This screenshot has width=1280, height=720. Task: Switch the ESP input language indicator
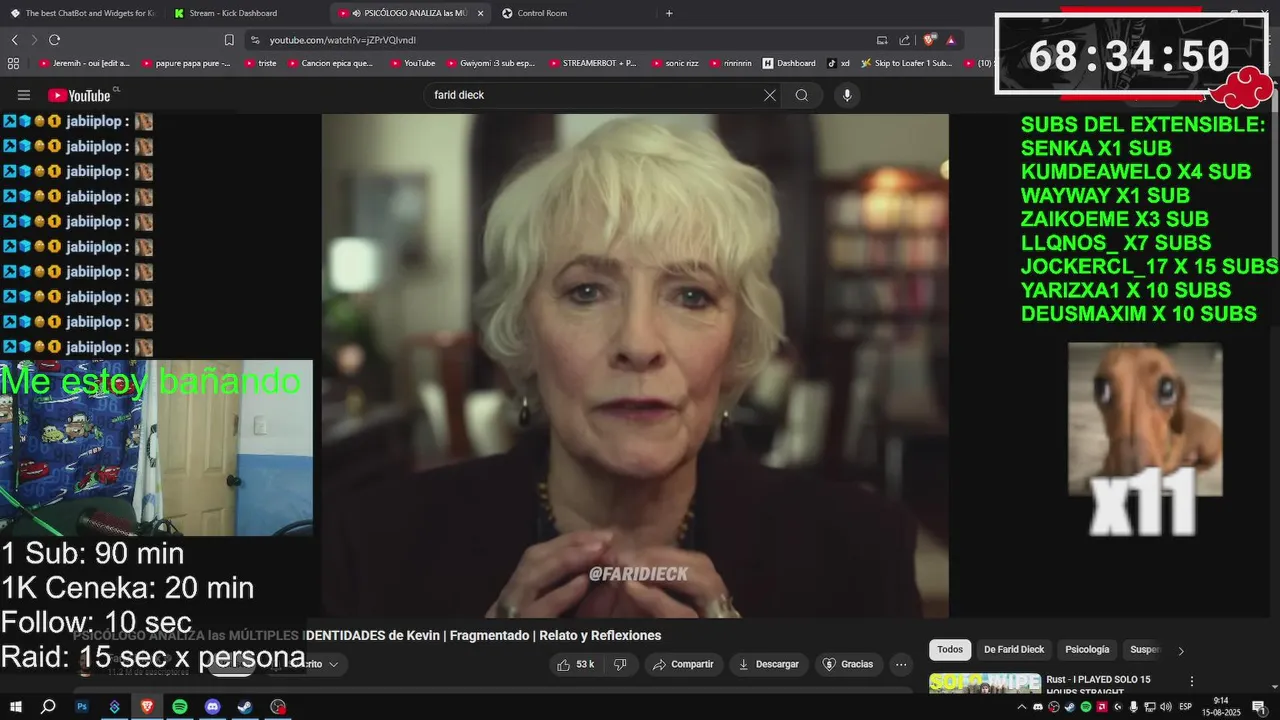[x=1185, y=707]
